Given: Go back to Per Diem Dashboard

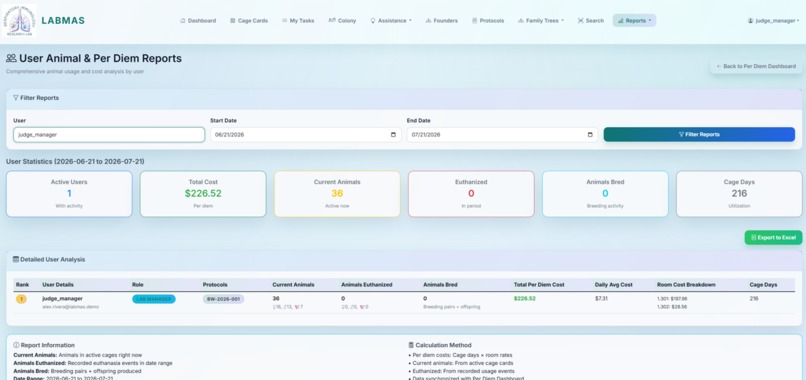Looking at the screenshot, I should (x=756, y=66).
